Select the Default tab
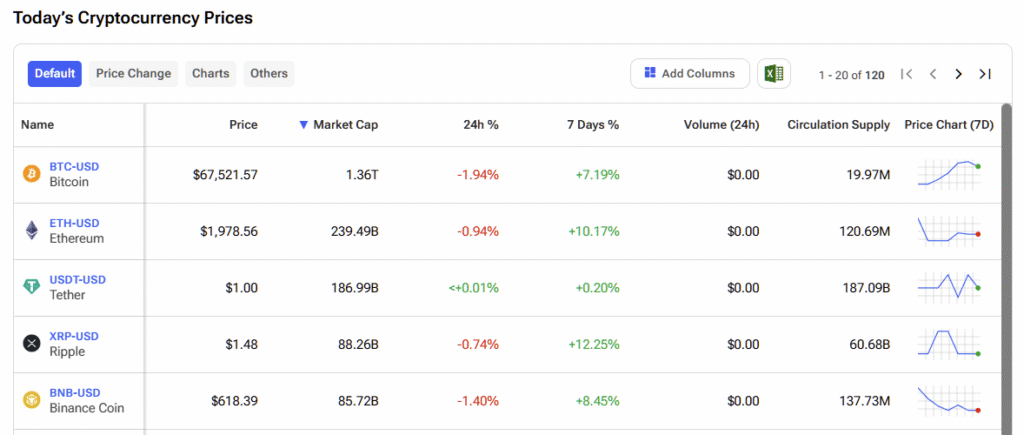Screen dimensions: 1024x435 [55, 74]
